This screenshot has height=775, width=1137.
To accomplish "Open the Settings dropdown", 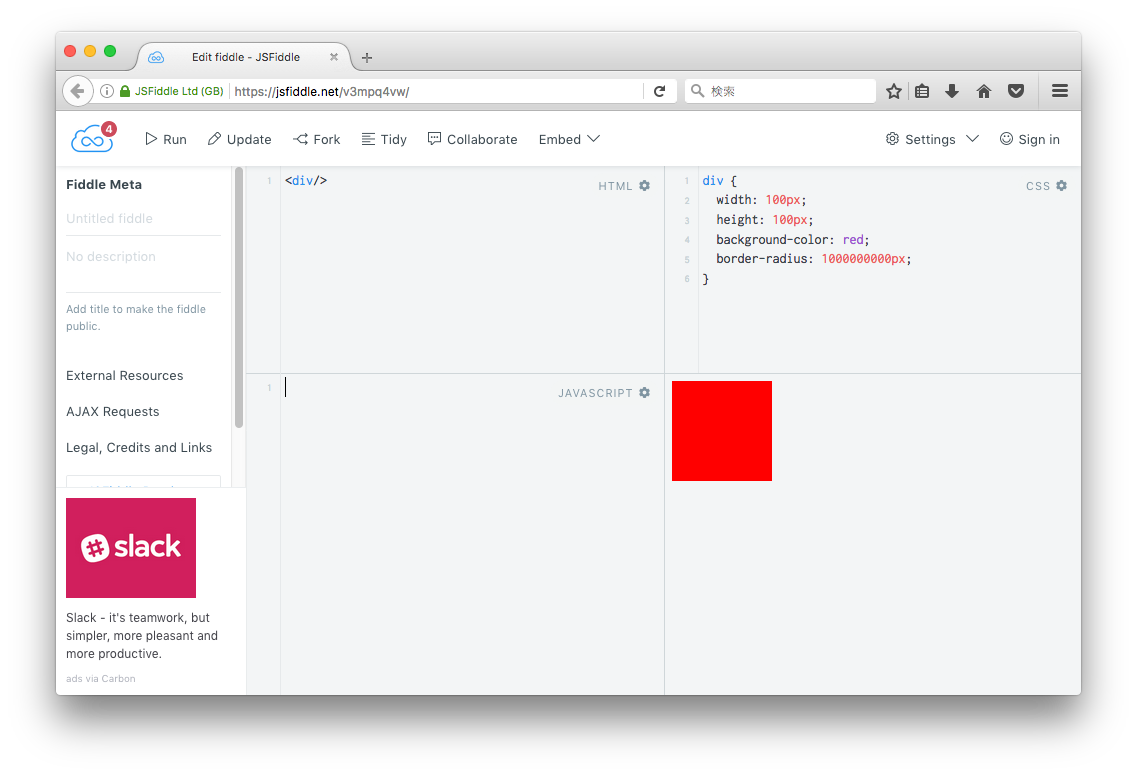I will [929, 139].
